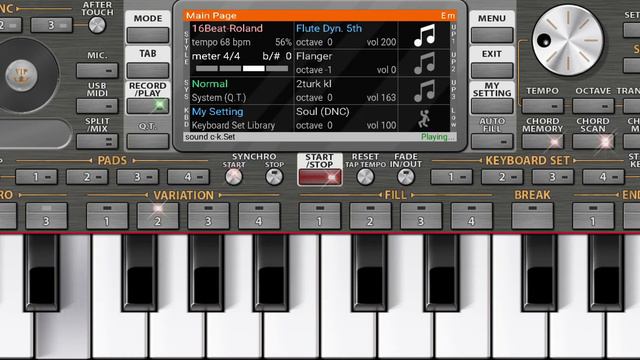
Task: Click the meter 4/4 value
Action: (216, 56)
